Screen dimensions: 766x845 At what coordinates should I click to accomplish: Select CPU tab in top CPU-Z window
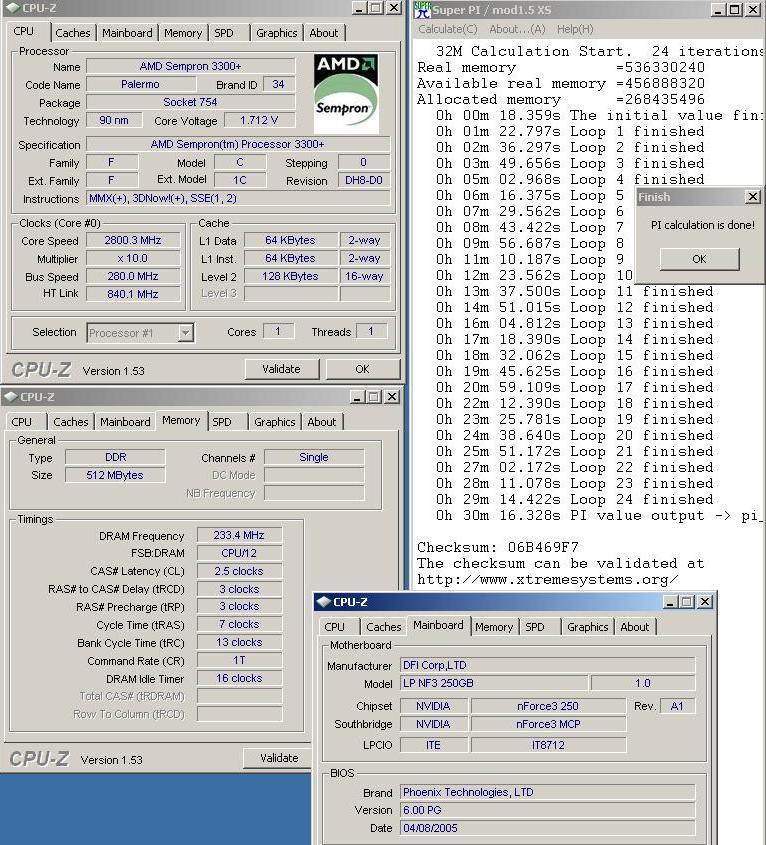pos(24,31)
